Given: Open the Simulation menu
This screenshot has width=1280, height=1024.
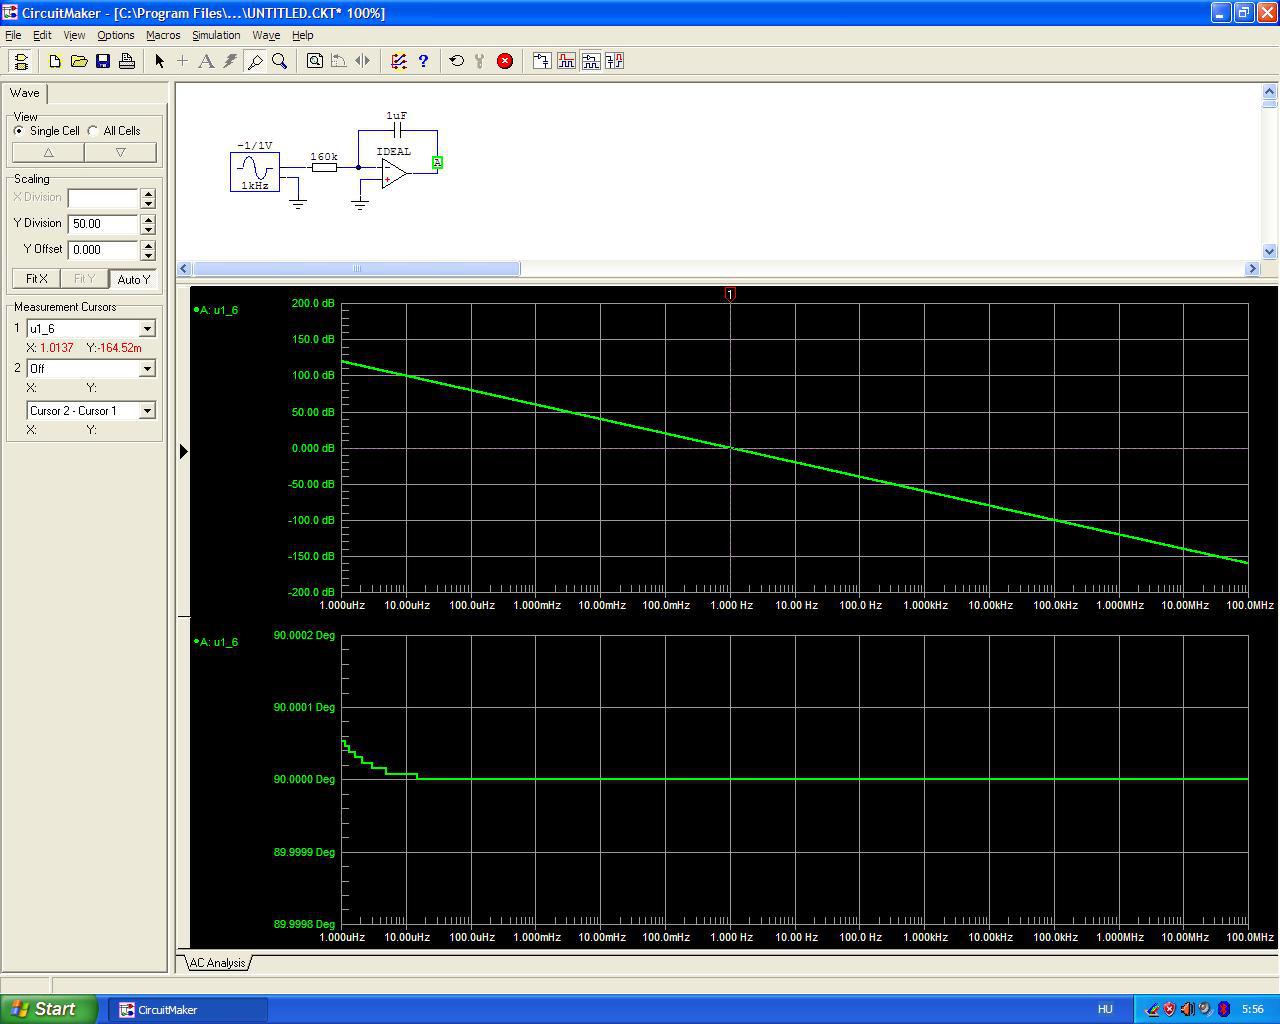Looking at the screenshot, I should pos(216,35).
